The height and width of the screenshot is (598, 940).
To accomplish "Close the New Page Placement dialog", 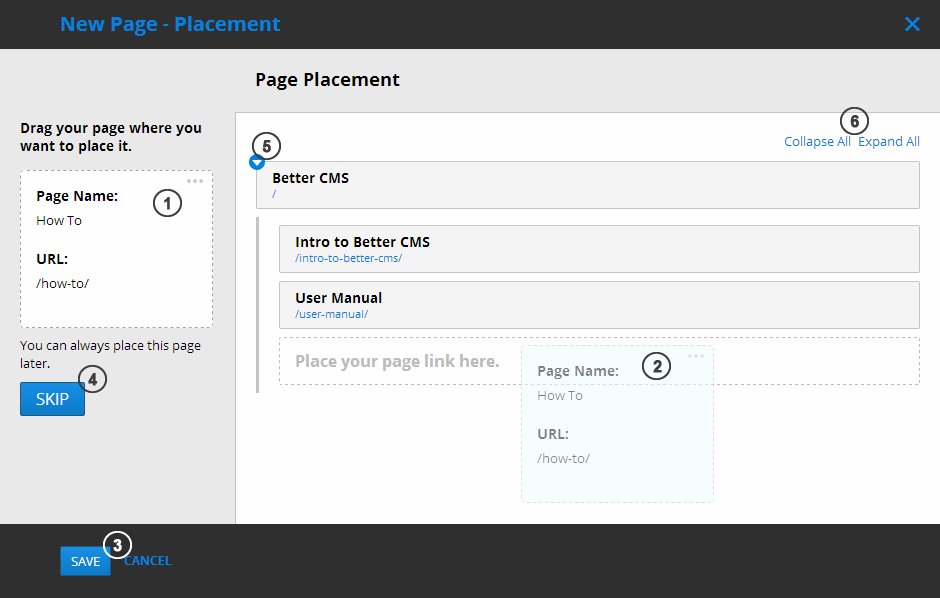I will [912, 24].
